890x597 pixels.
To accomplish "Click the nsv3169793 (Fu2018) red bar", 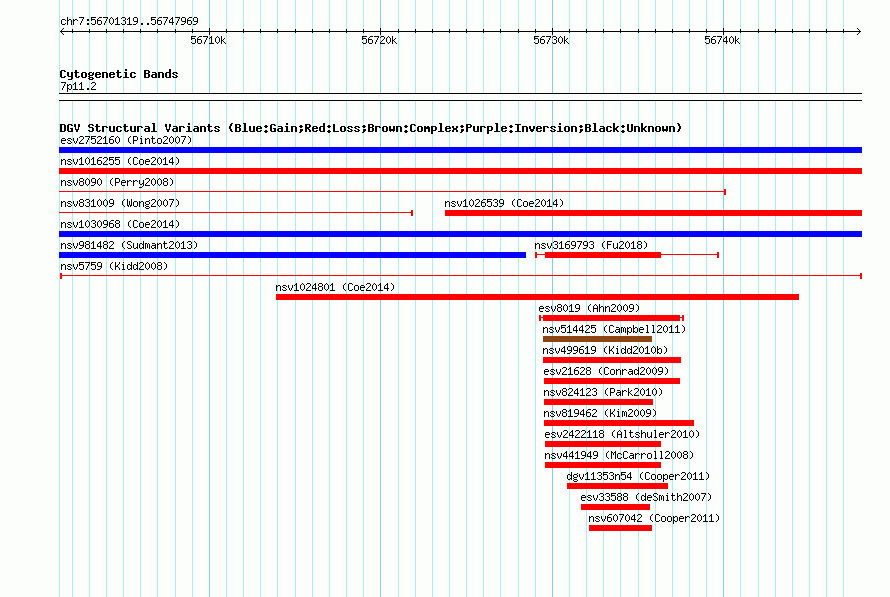I will coord(603,255).
